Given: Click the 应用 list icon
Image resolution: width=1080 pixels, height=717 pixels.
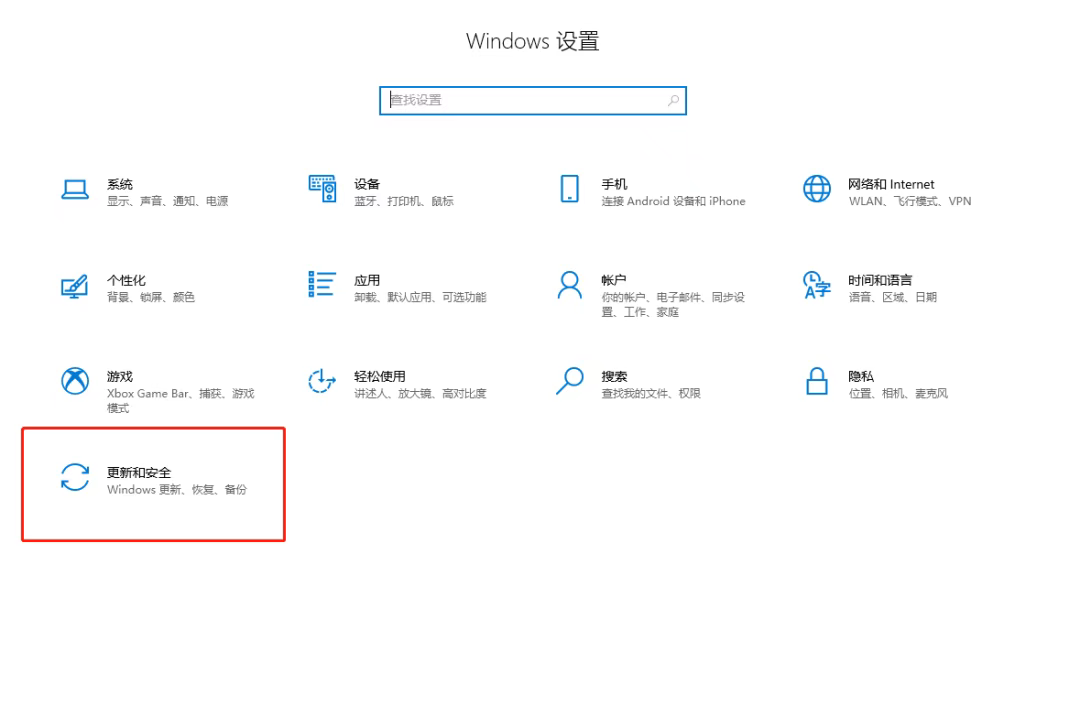Looking at the screenshot, I should [x=322, y=284].
